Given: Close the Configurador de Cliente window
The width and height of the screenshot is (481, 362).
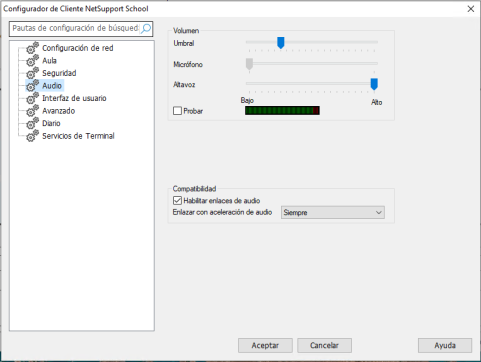Looking at the screenshot, I should tap(471, 9).
